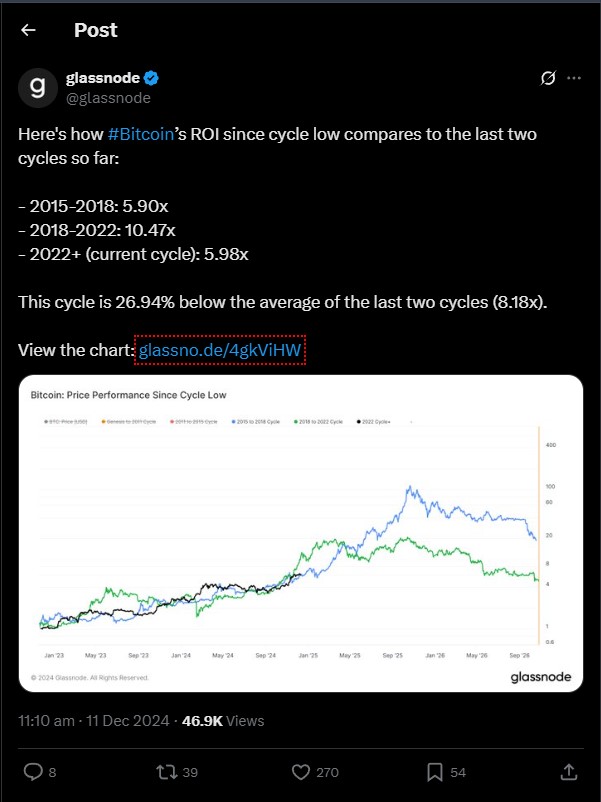Bookmark this post
Image resolution: width=601 pixels, height=802 pixels.
[435, 772]
